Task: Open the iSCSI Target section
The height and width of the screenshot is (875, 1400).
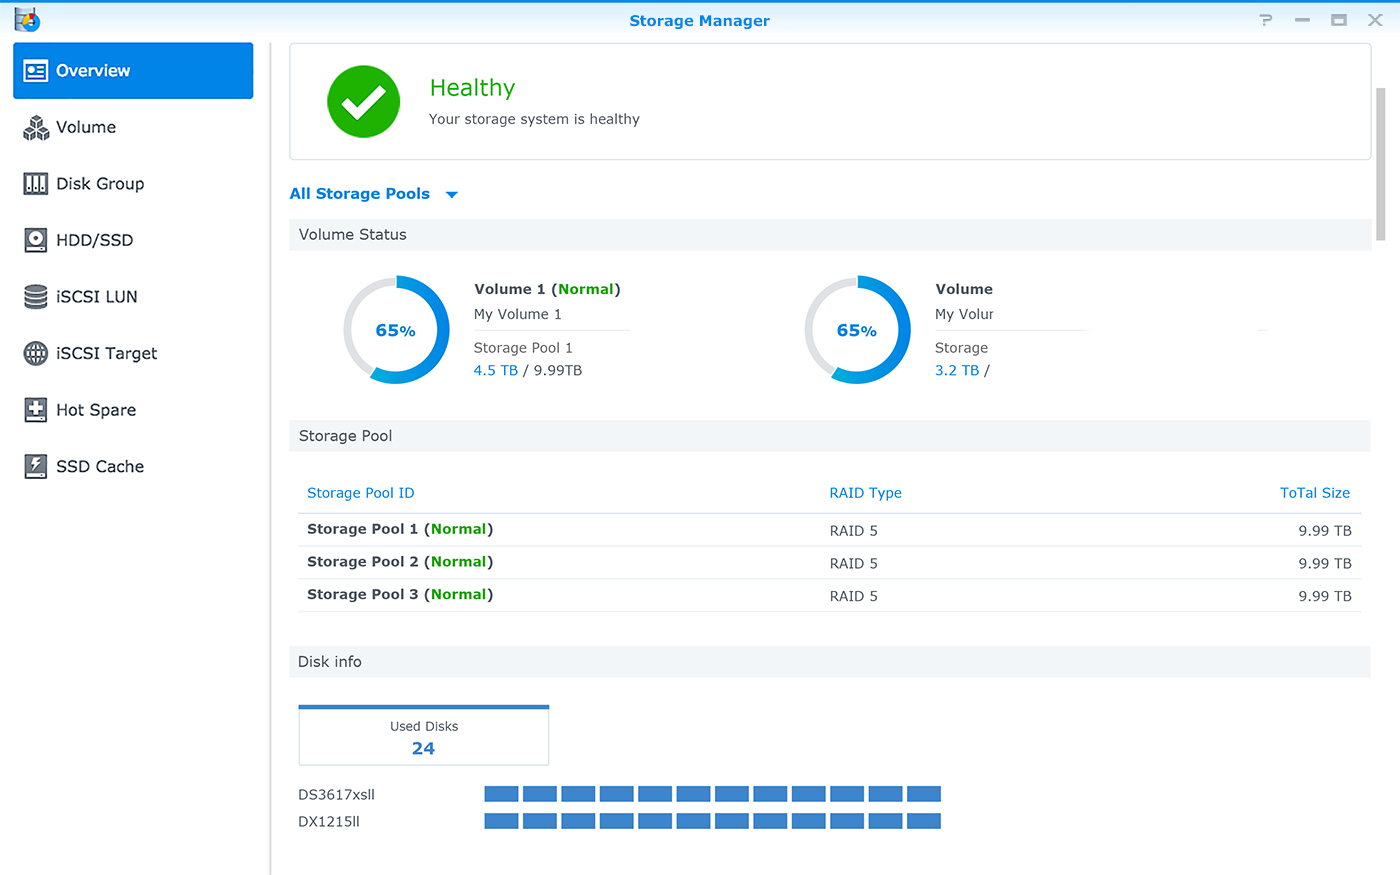Action: [x=35, y=353]
